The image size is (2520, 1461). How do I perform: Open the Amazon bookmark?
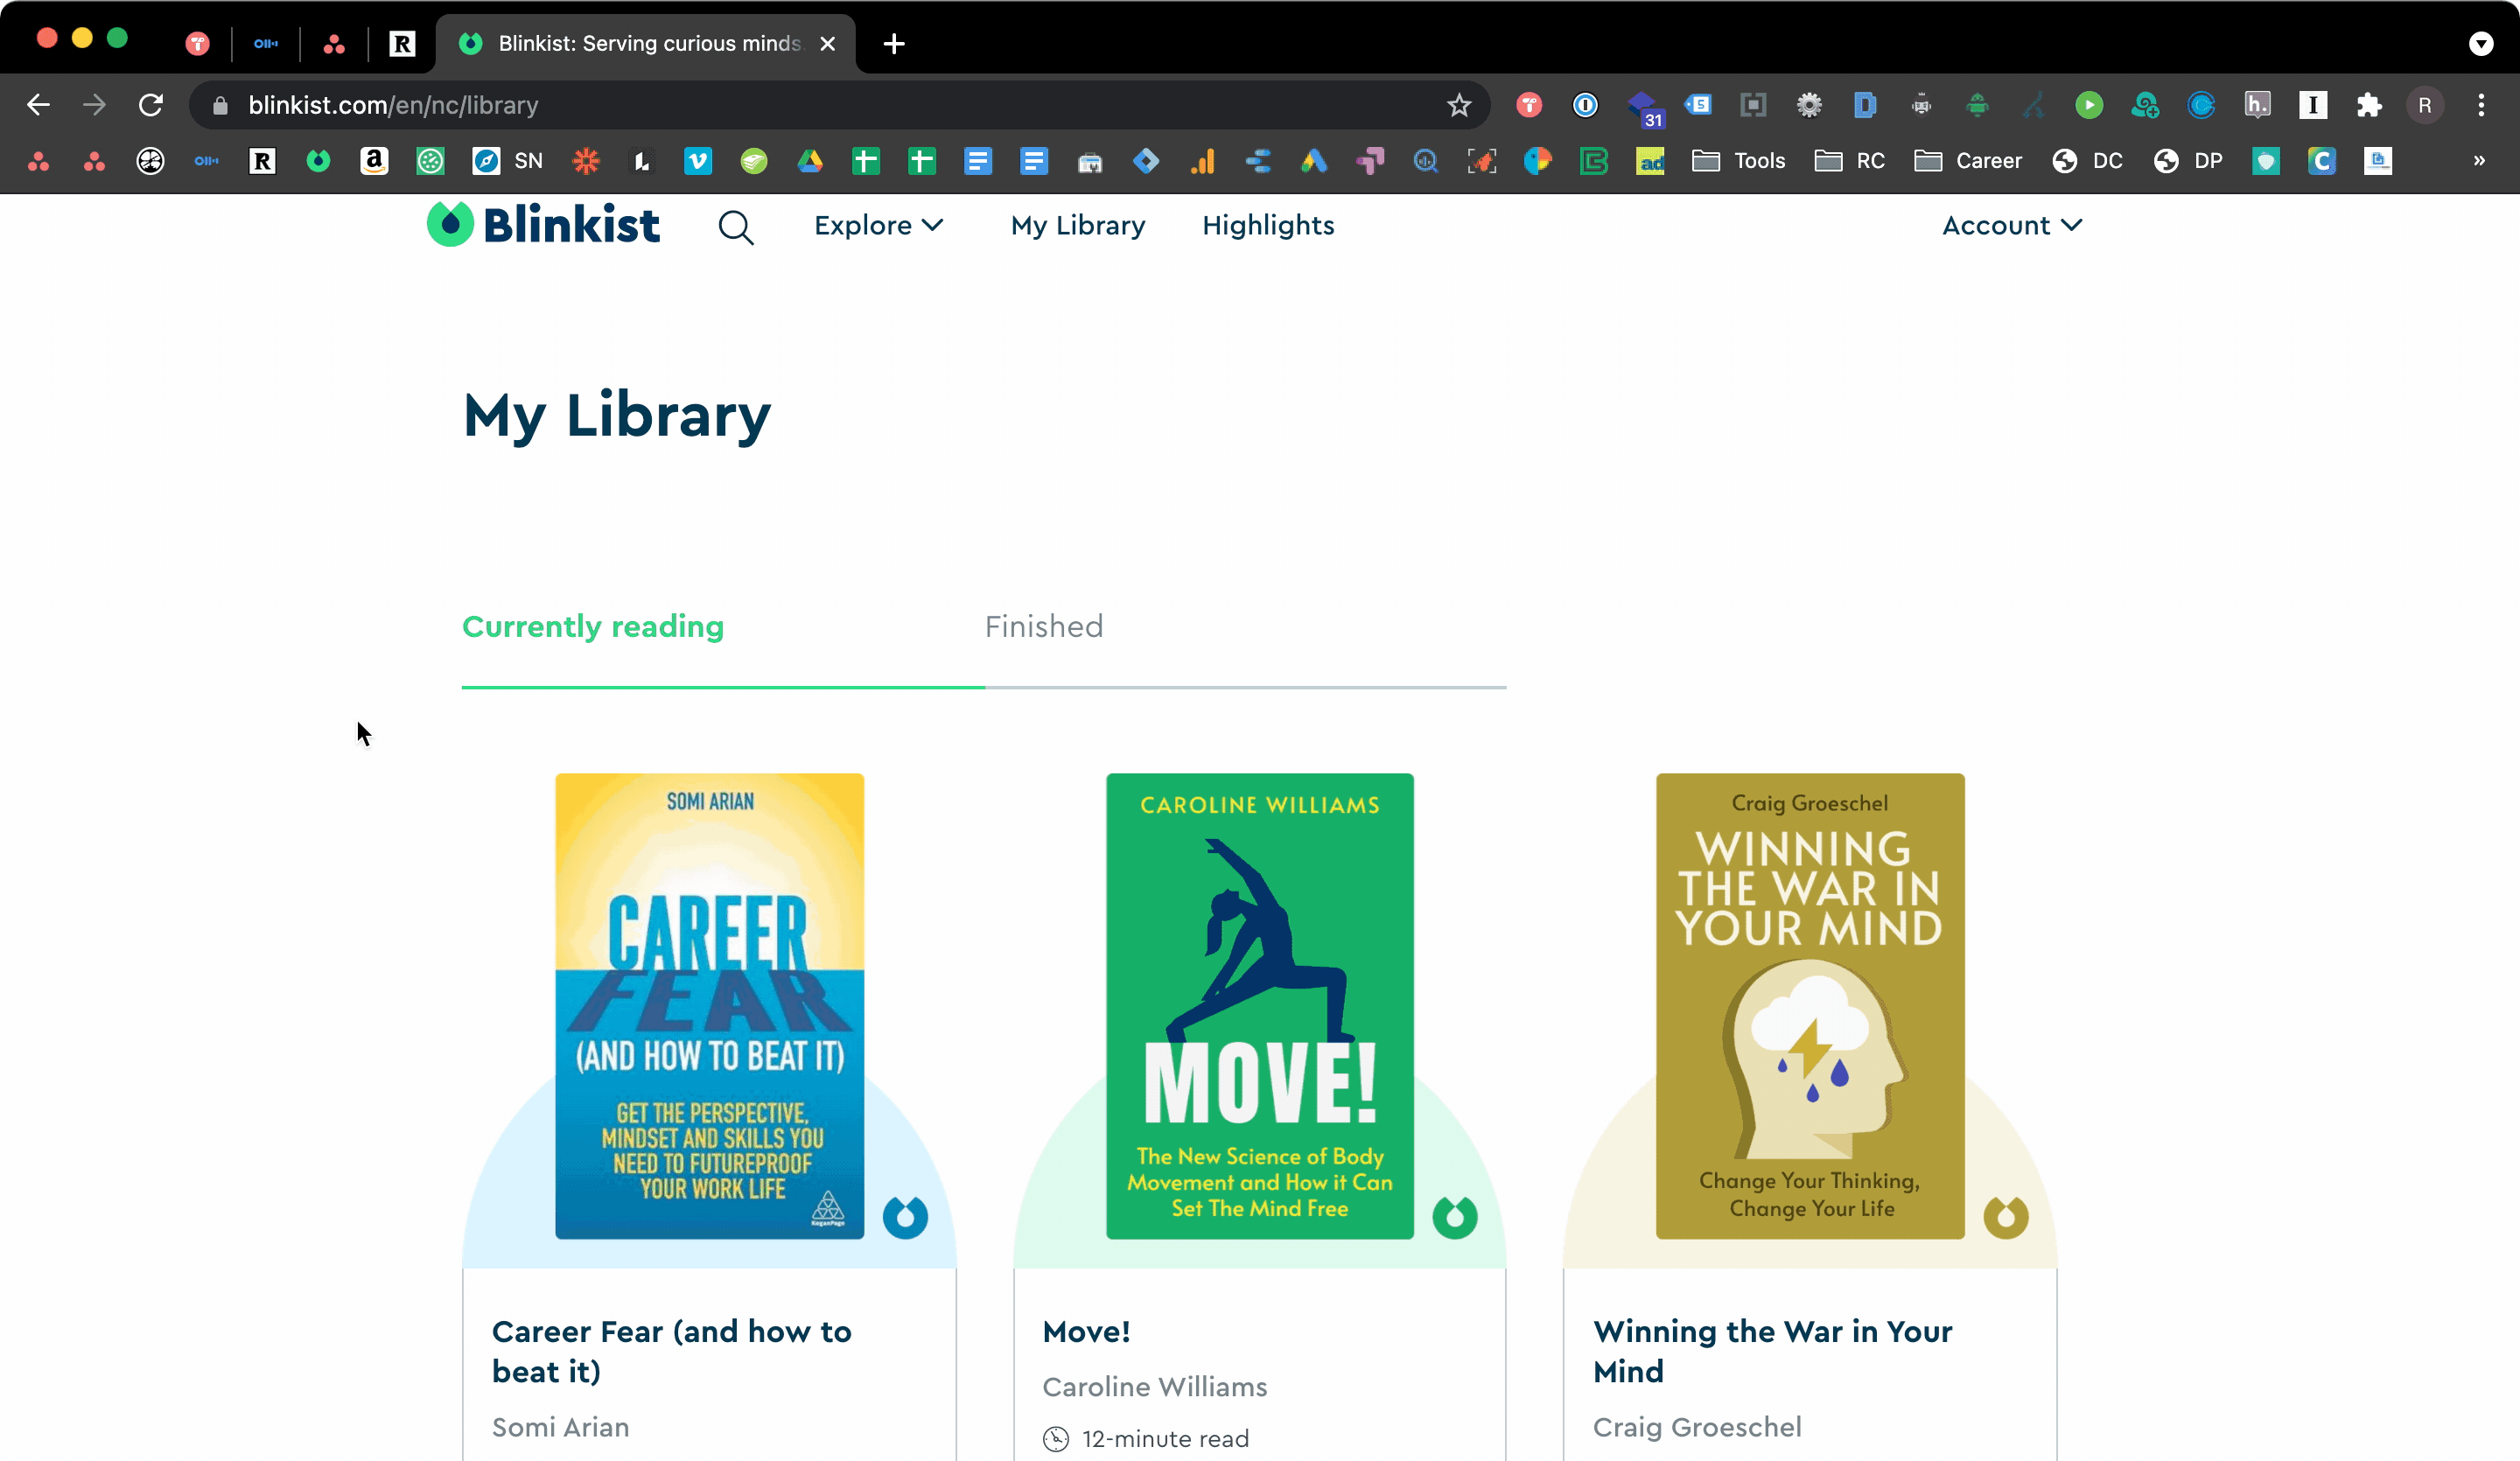click(374, 161)
